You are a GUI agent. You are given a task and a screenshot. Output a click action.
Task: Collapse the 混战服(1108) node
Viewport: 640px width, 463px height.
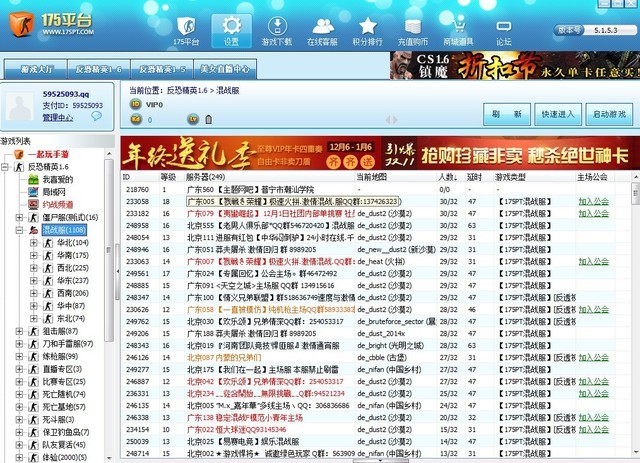pyautogui.click(x=19, y=230)
